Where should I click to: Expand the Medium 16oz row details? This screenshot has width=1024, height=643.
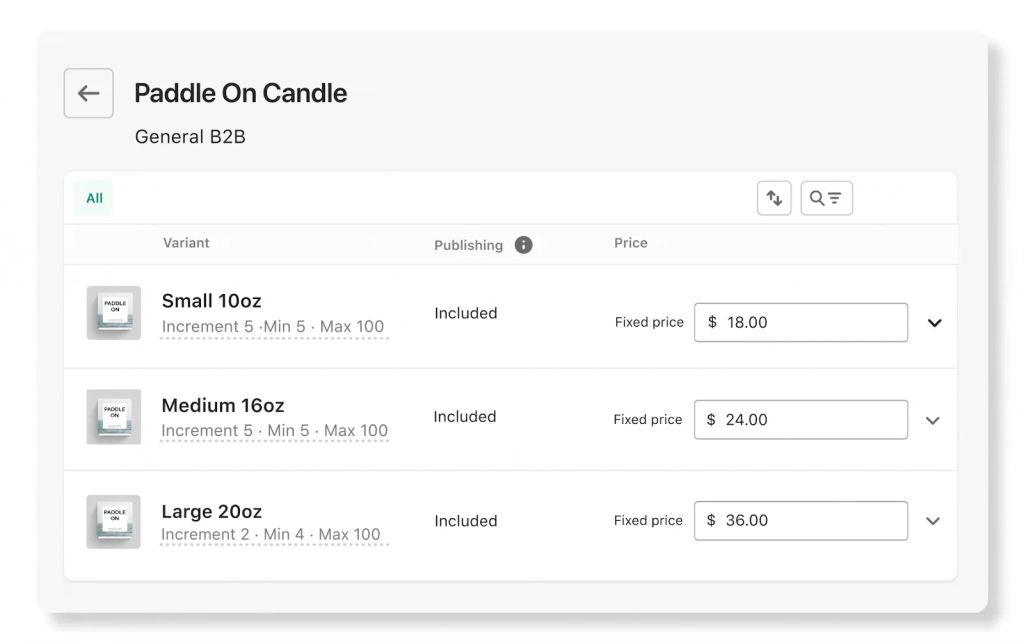point(932,420)
